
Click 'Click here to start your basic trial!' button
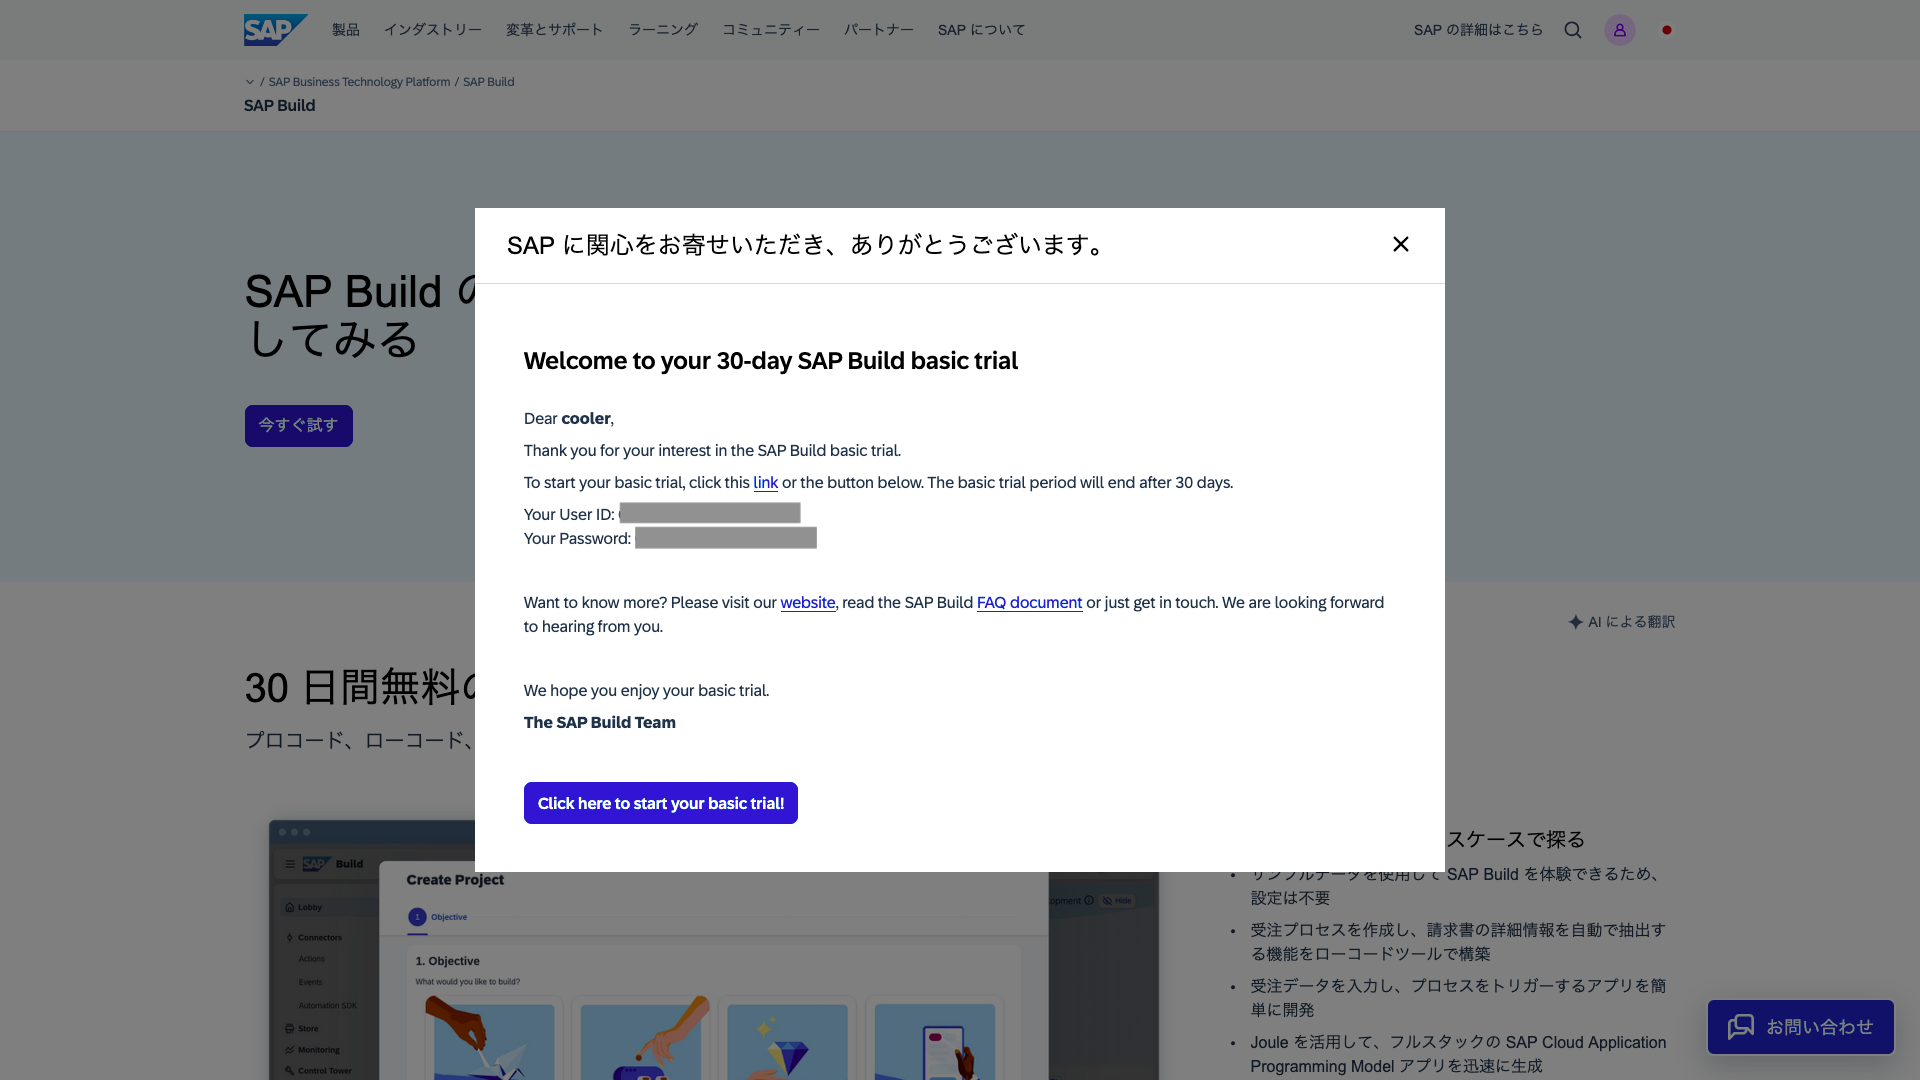[660, 803]
